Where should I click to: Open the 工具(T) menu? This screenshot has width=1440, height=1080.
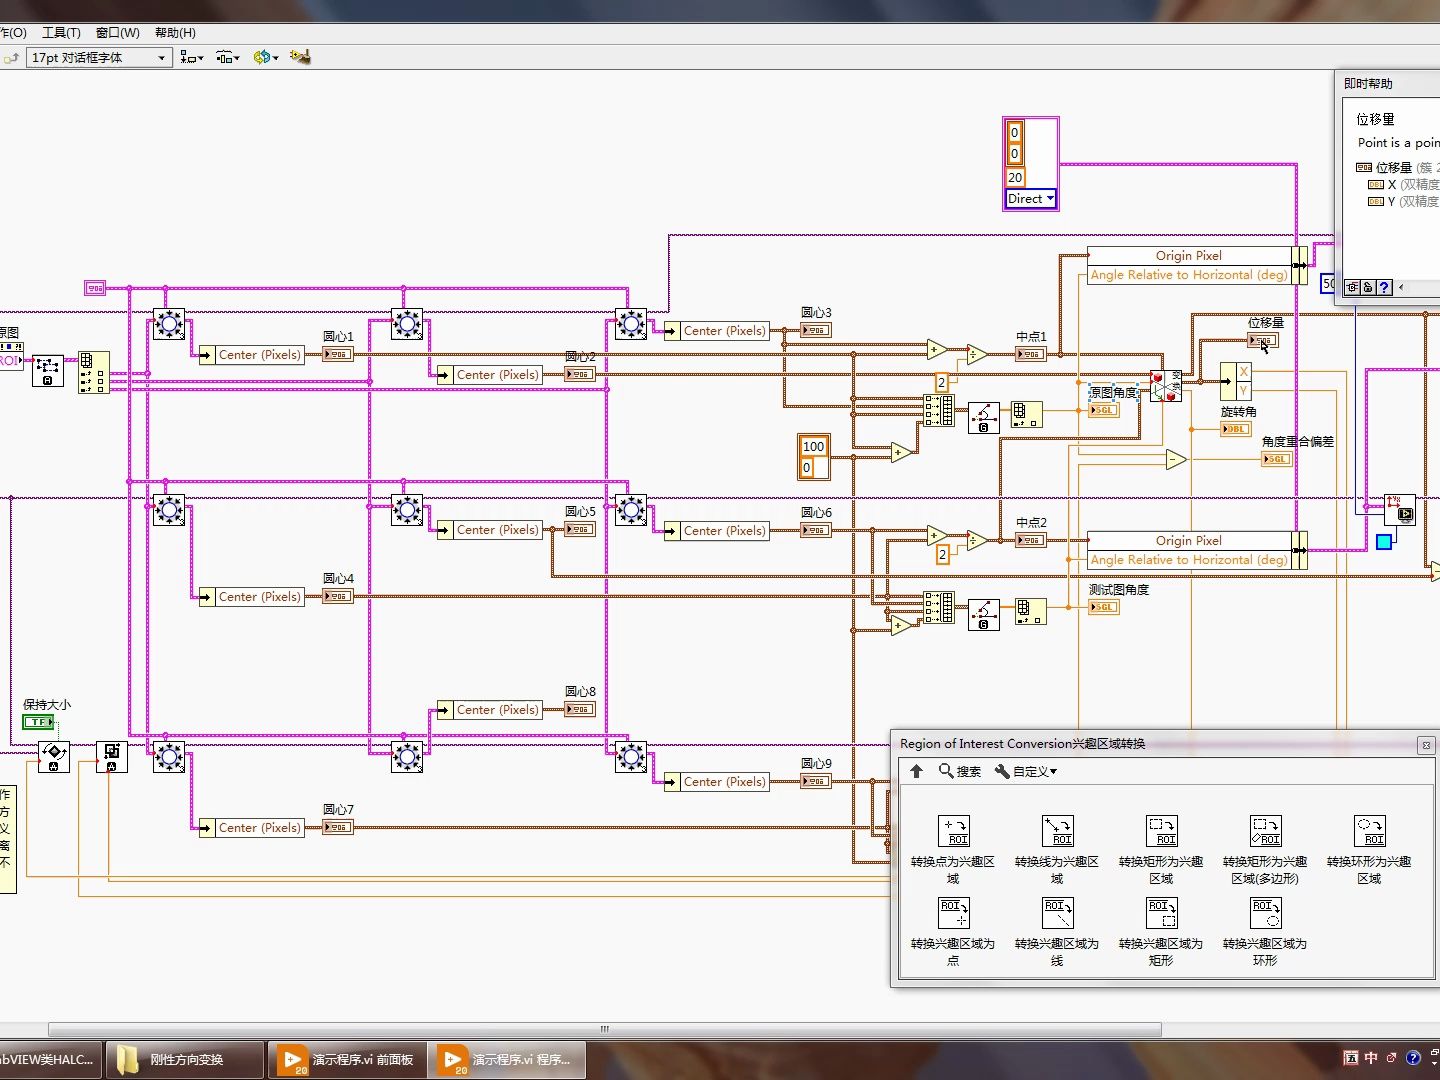tap(61, 32)
